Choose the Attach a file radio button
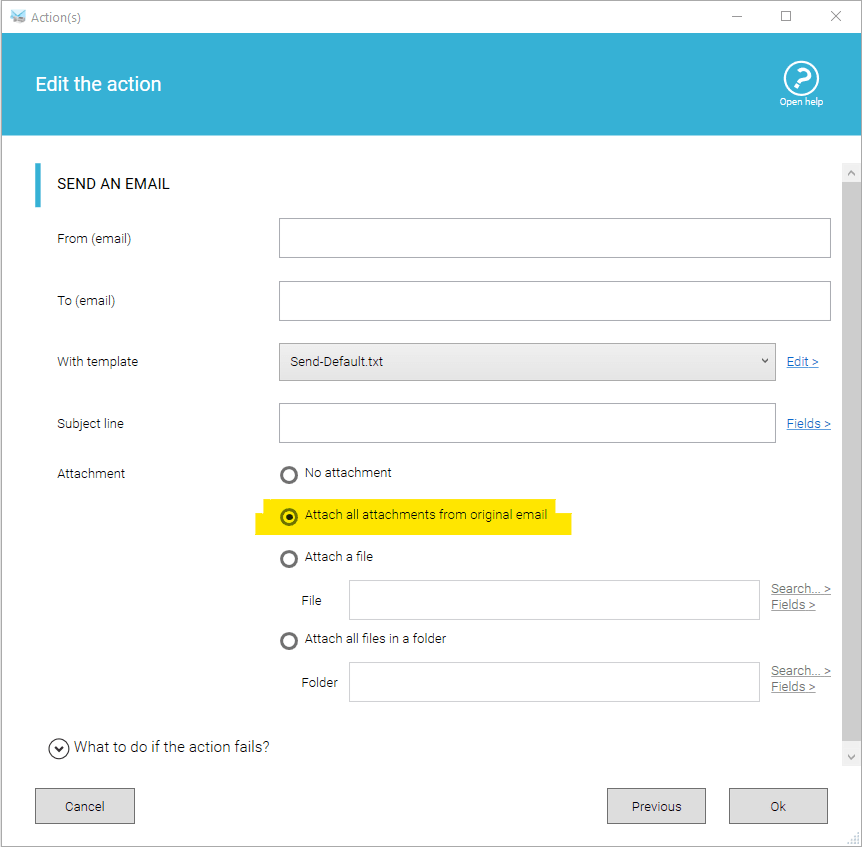 289,558
